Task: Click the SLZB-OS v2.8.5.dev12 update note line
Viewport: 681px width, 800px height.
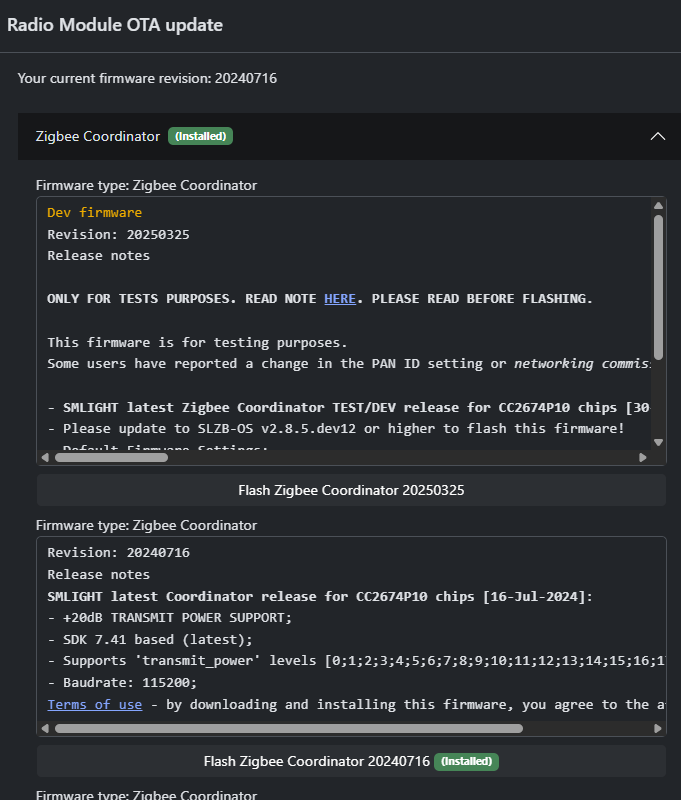Action: [336, 429]
